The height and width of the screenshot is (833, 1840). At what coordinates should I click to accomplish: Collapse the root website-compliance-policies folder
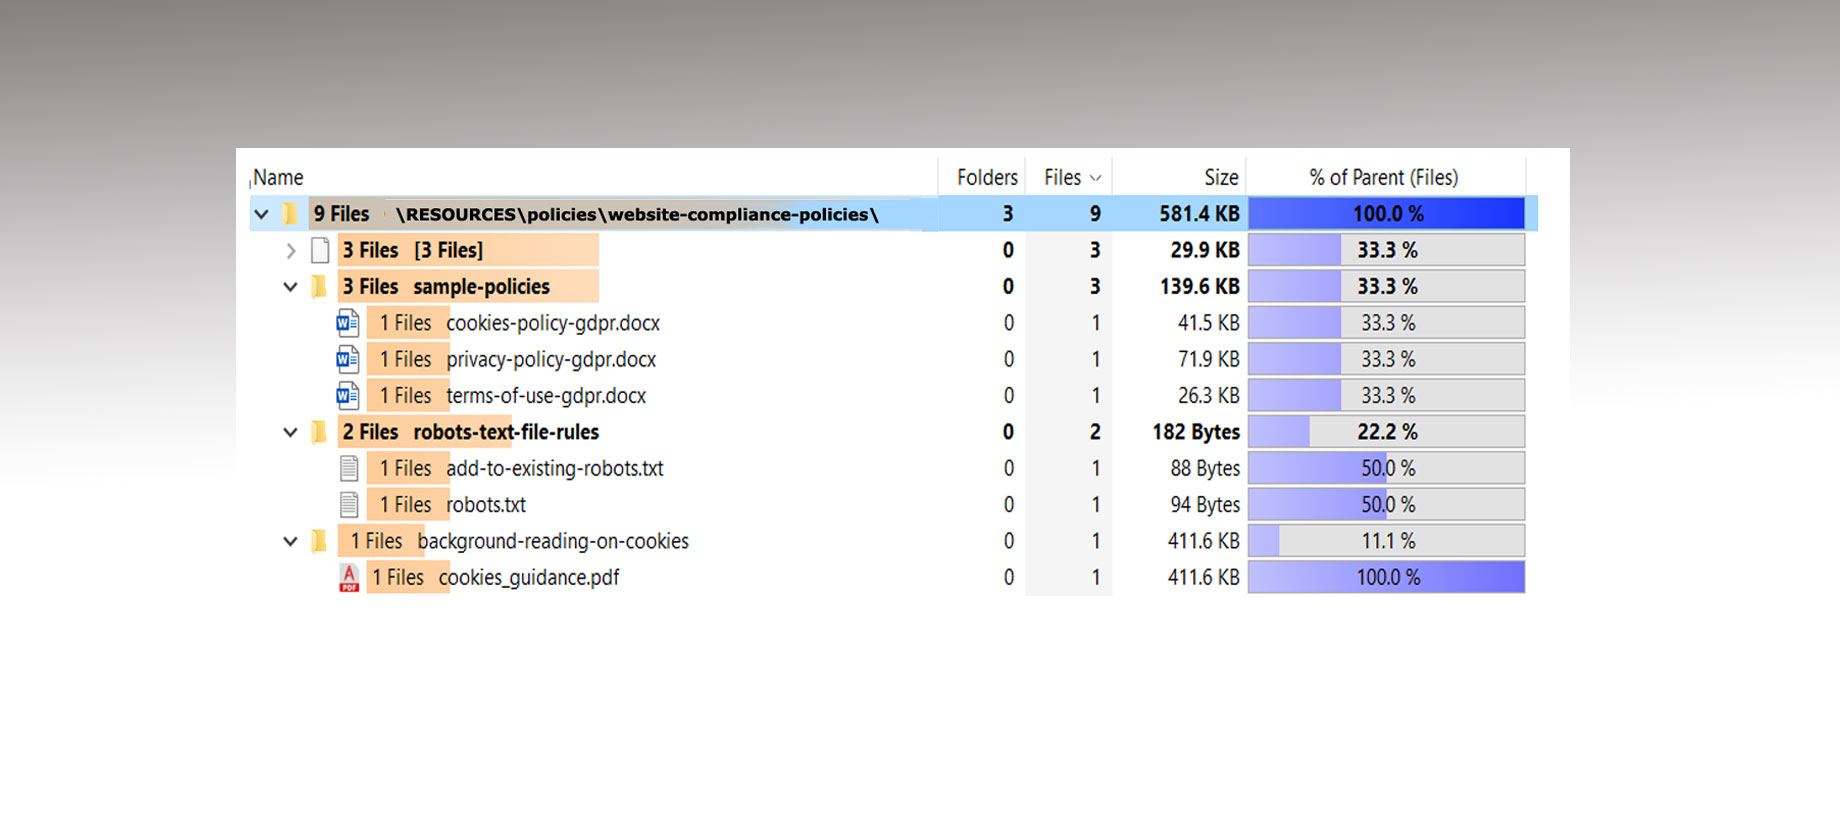[262, 214]
